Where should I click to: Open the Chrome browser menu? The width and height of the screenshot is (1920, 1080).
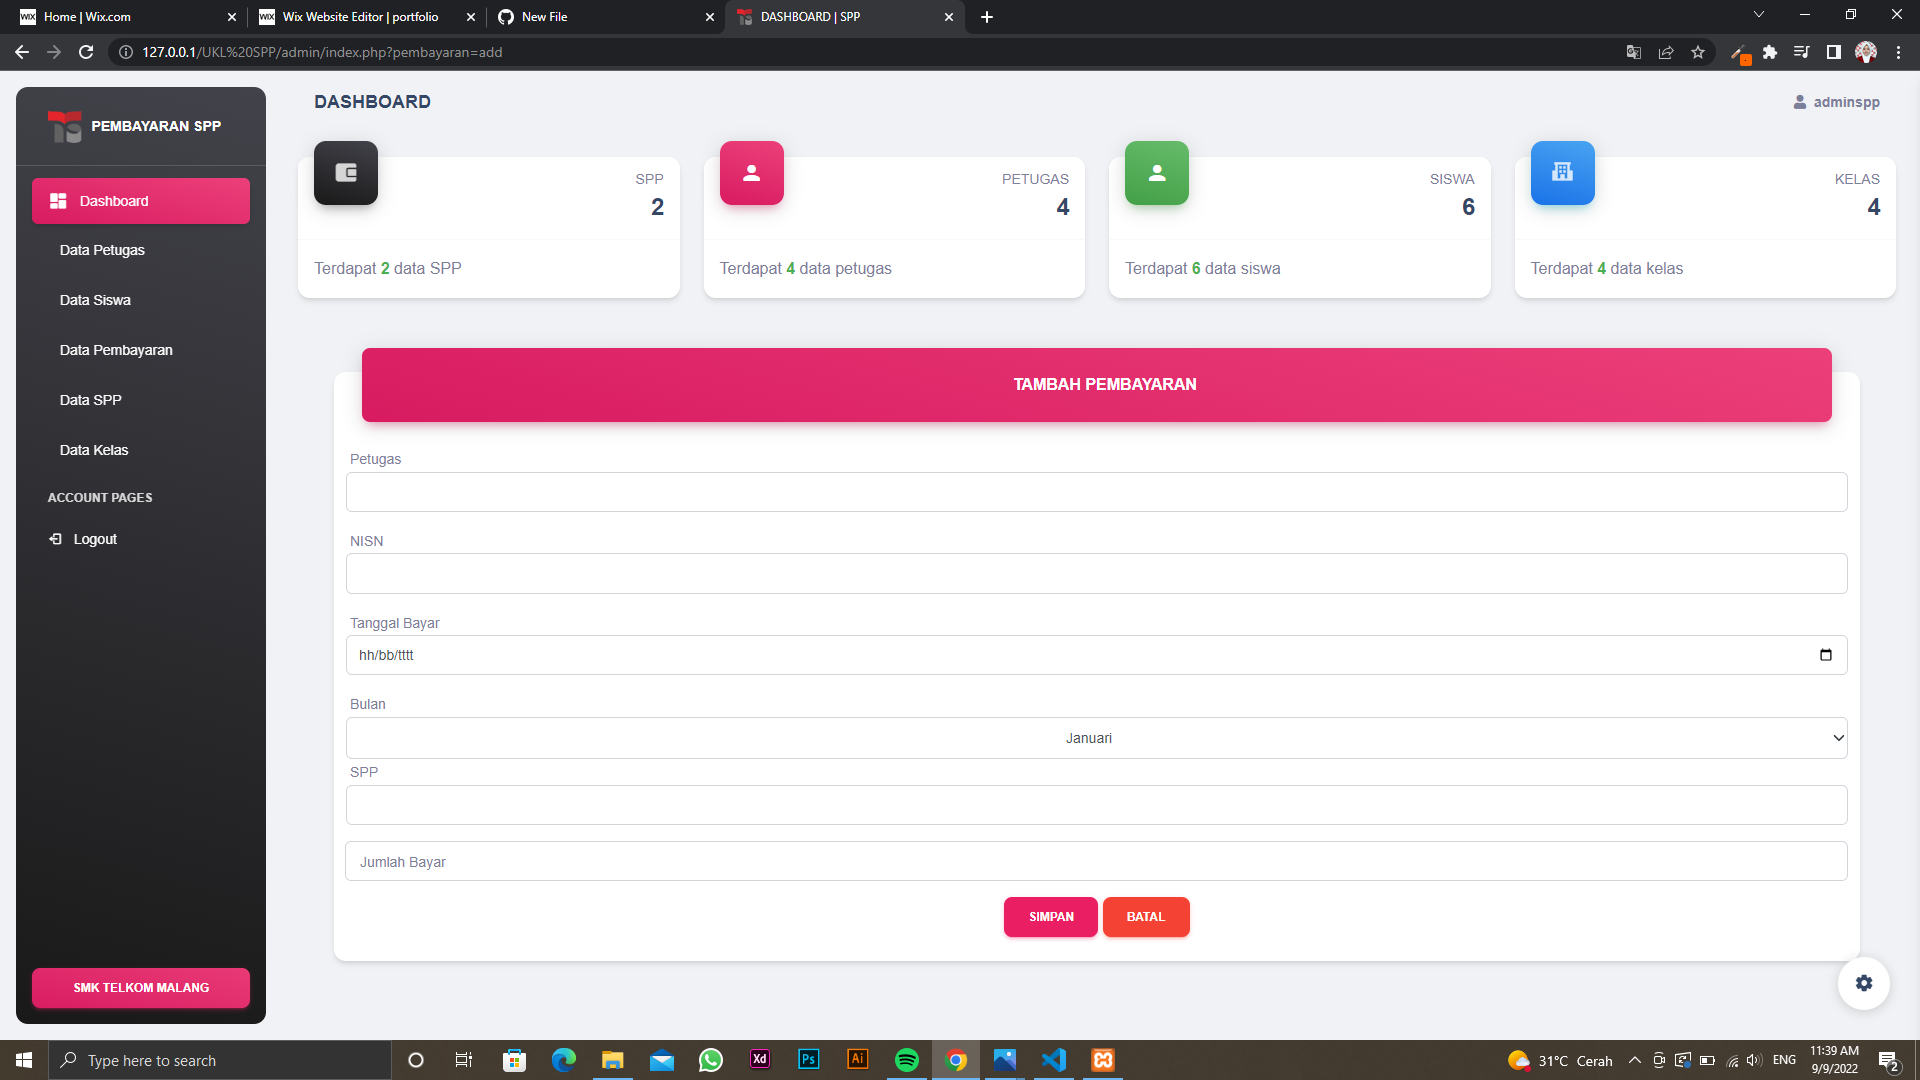(1899, 52)
